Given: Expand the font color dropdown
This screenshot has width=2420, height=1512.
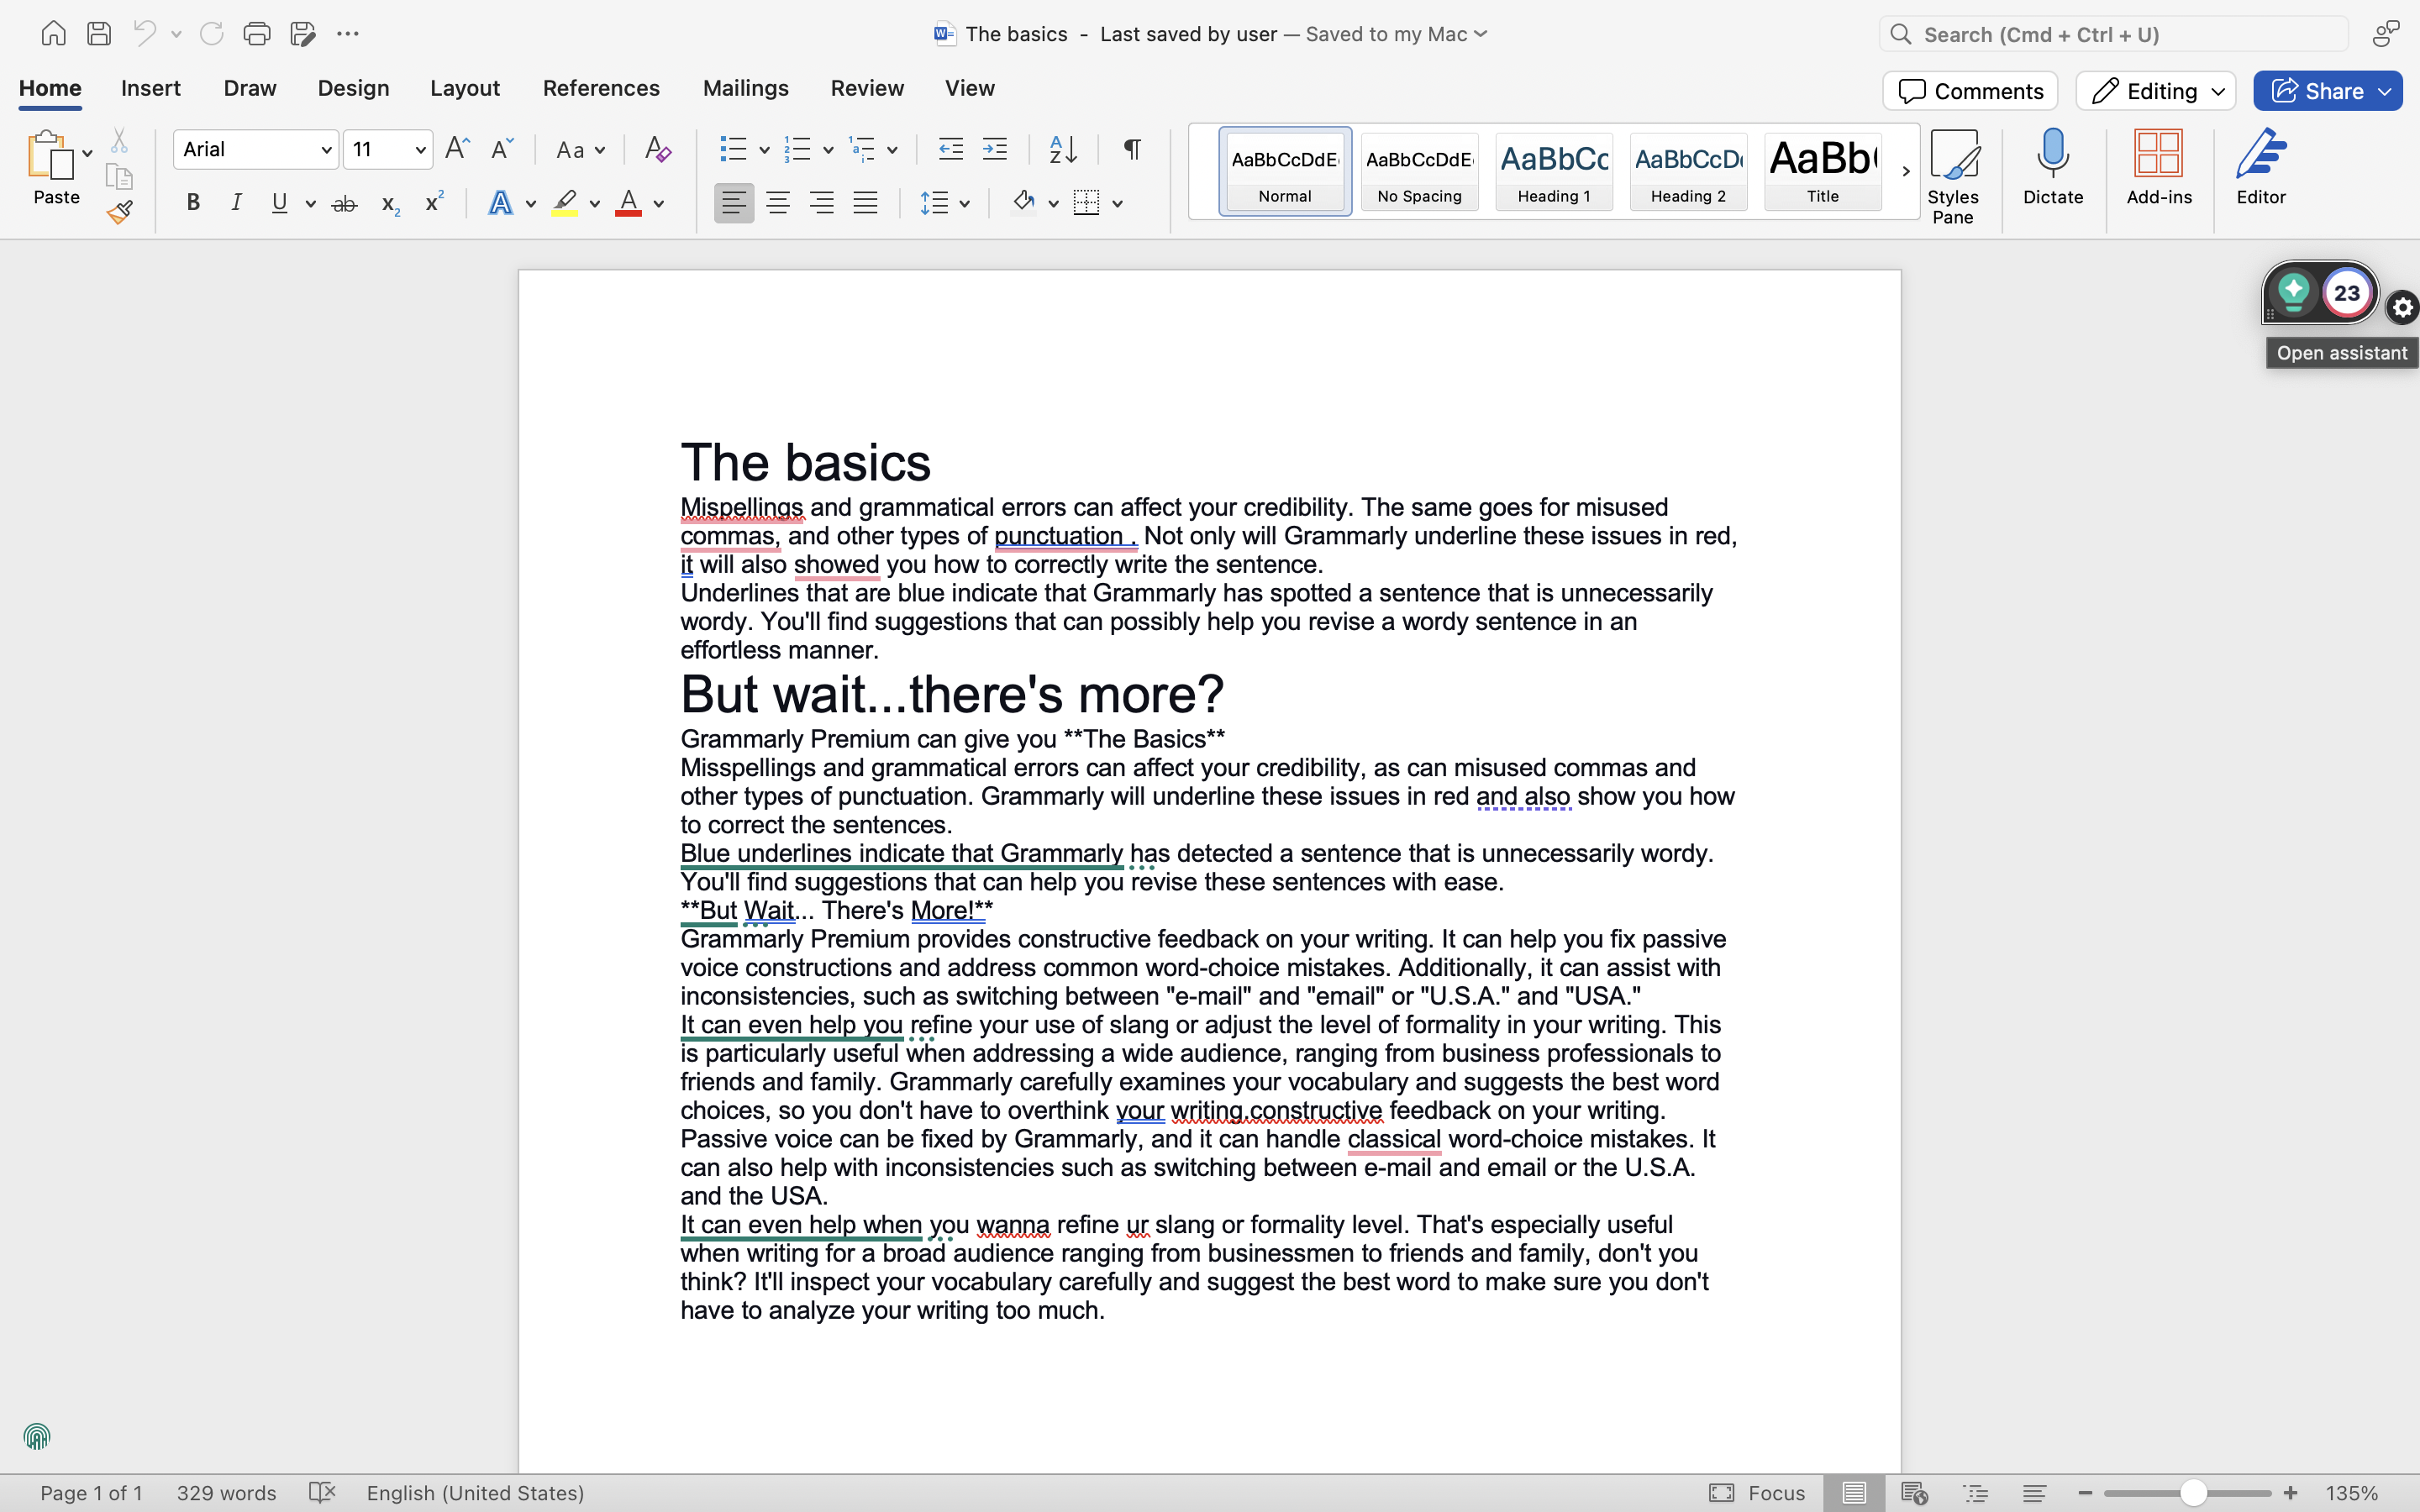Looking at the screenshot, I should coord(658,202).
